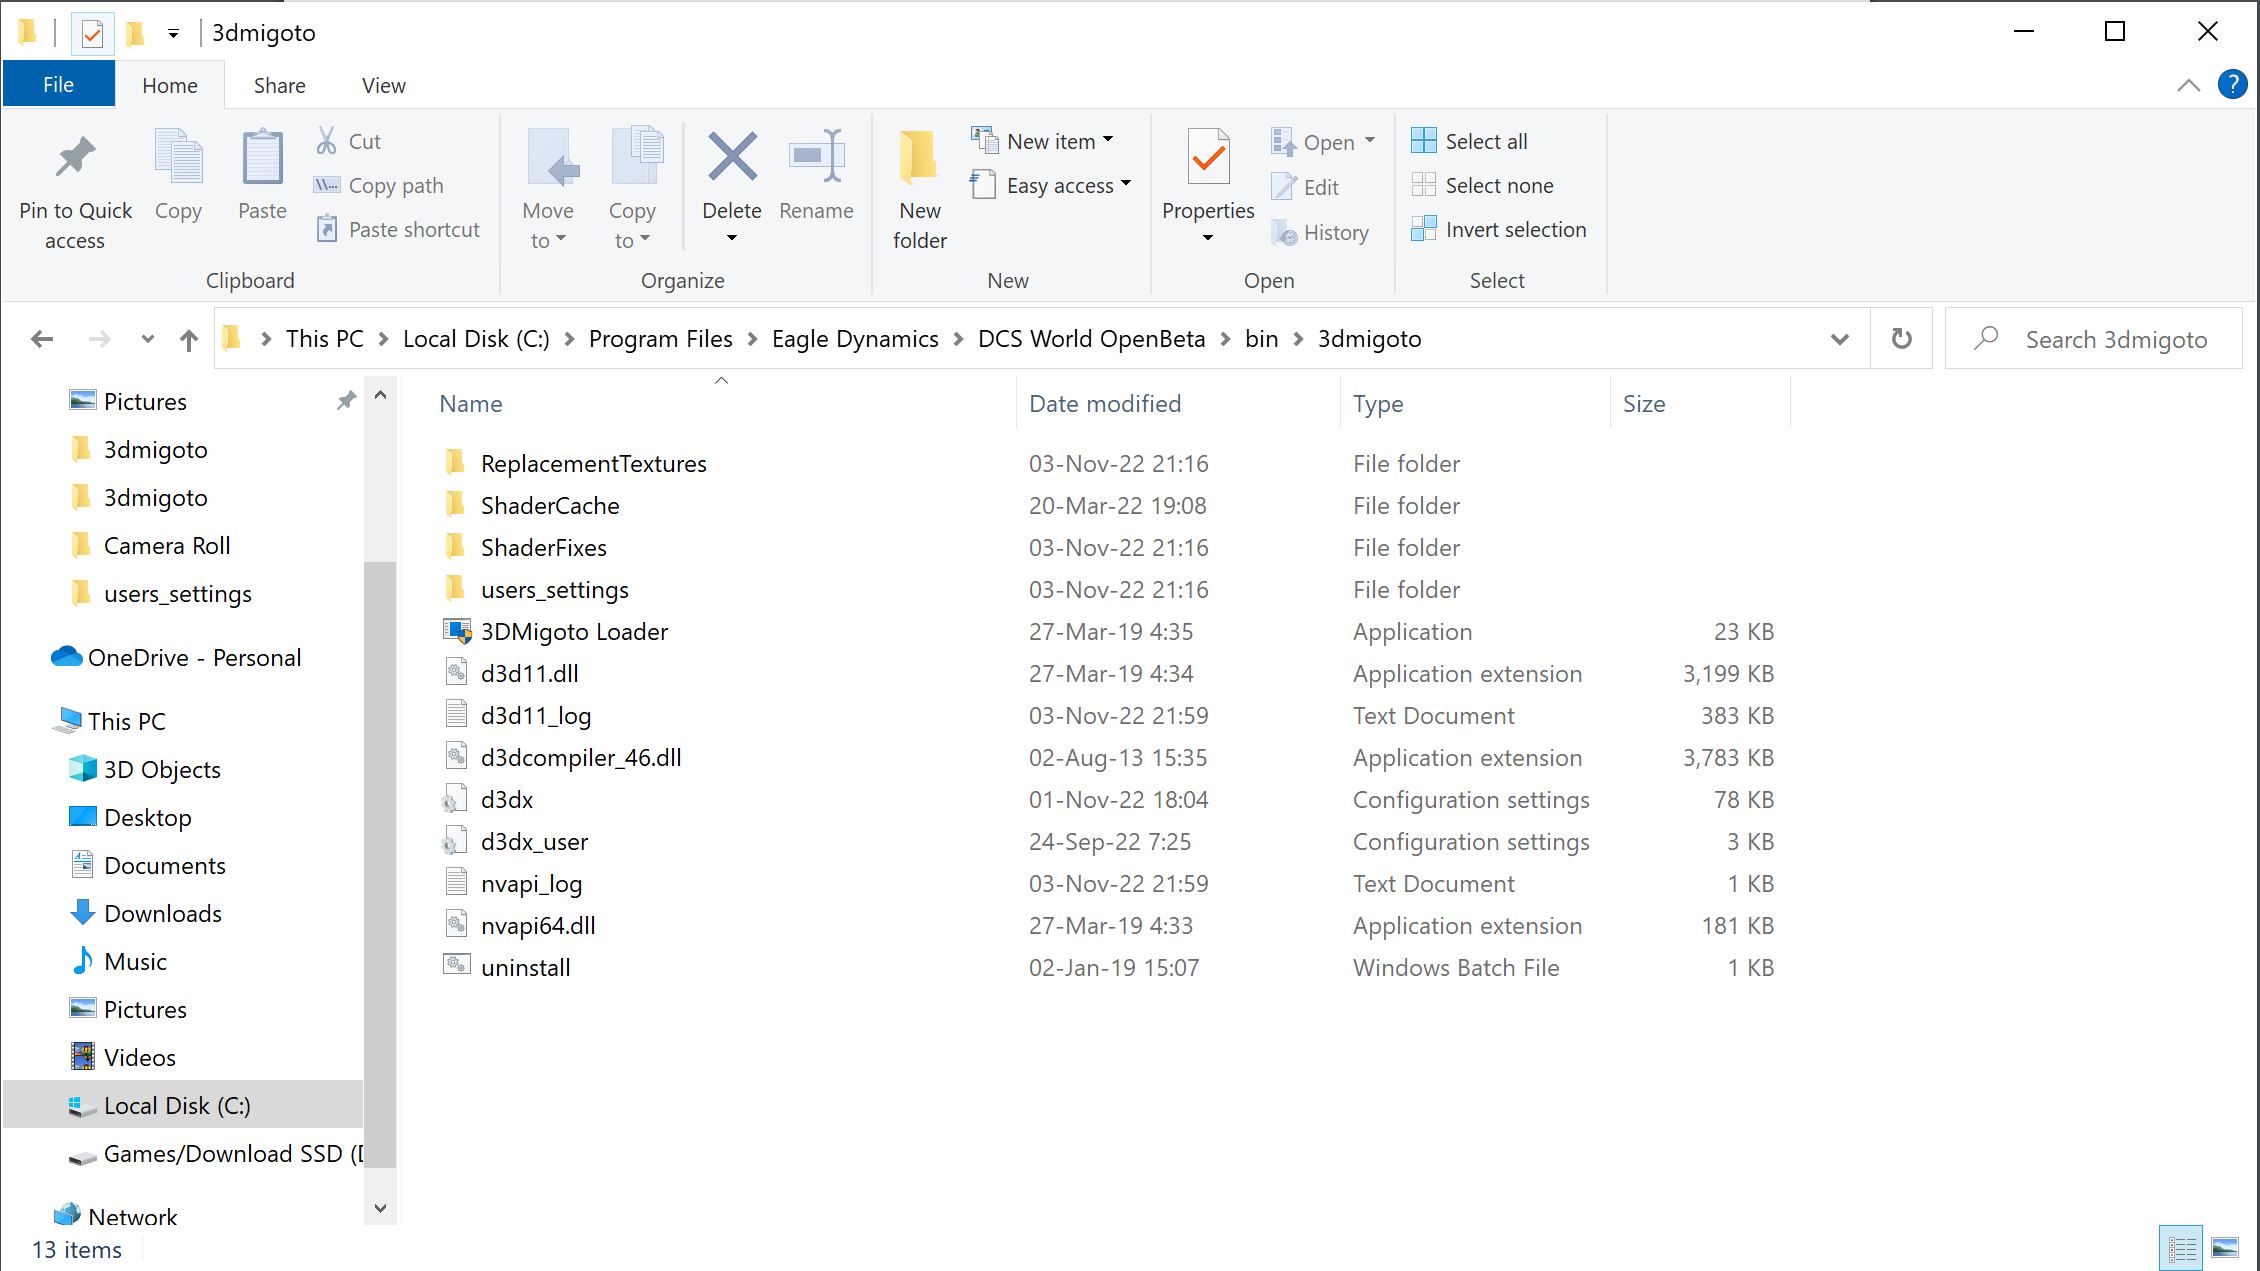The width and height of the screenshot is (2260, 1271).
Task: Click the bin breadcrumb in address bar
Action: click(1261, 339)
